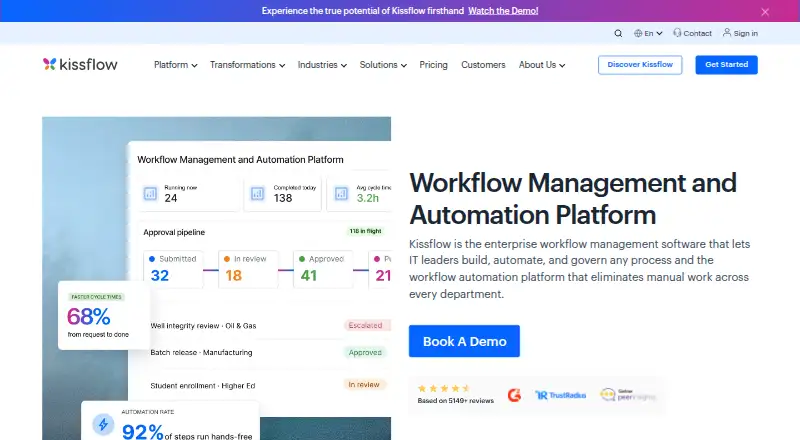Click the G2 review logo
This screenshot has width=800, height=440.
[x=514, y=395]
